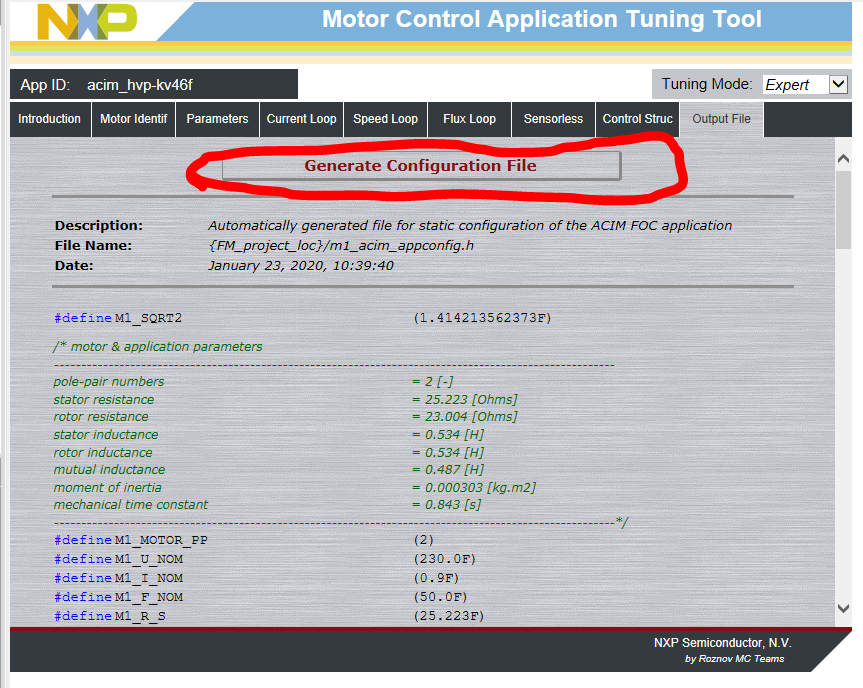Screen dimensions: 863x688
Task: Click the M1_F_NOM value (50.0F)
Action: [x=440, y=597]
